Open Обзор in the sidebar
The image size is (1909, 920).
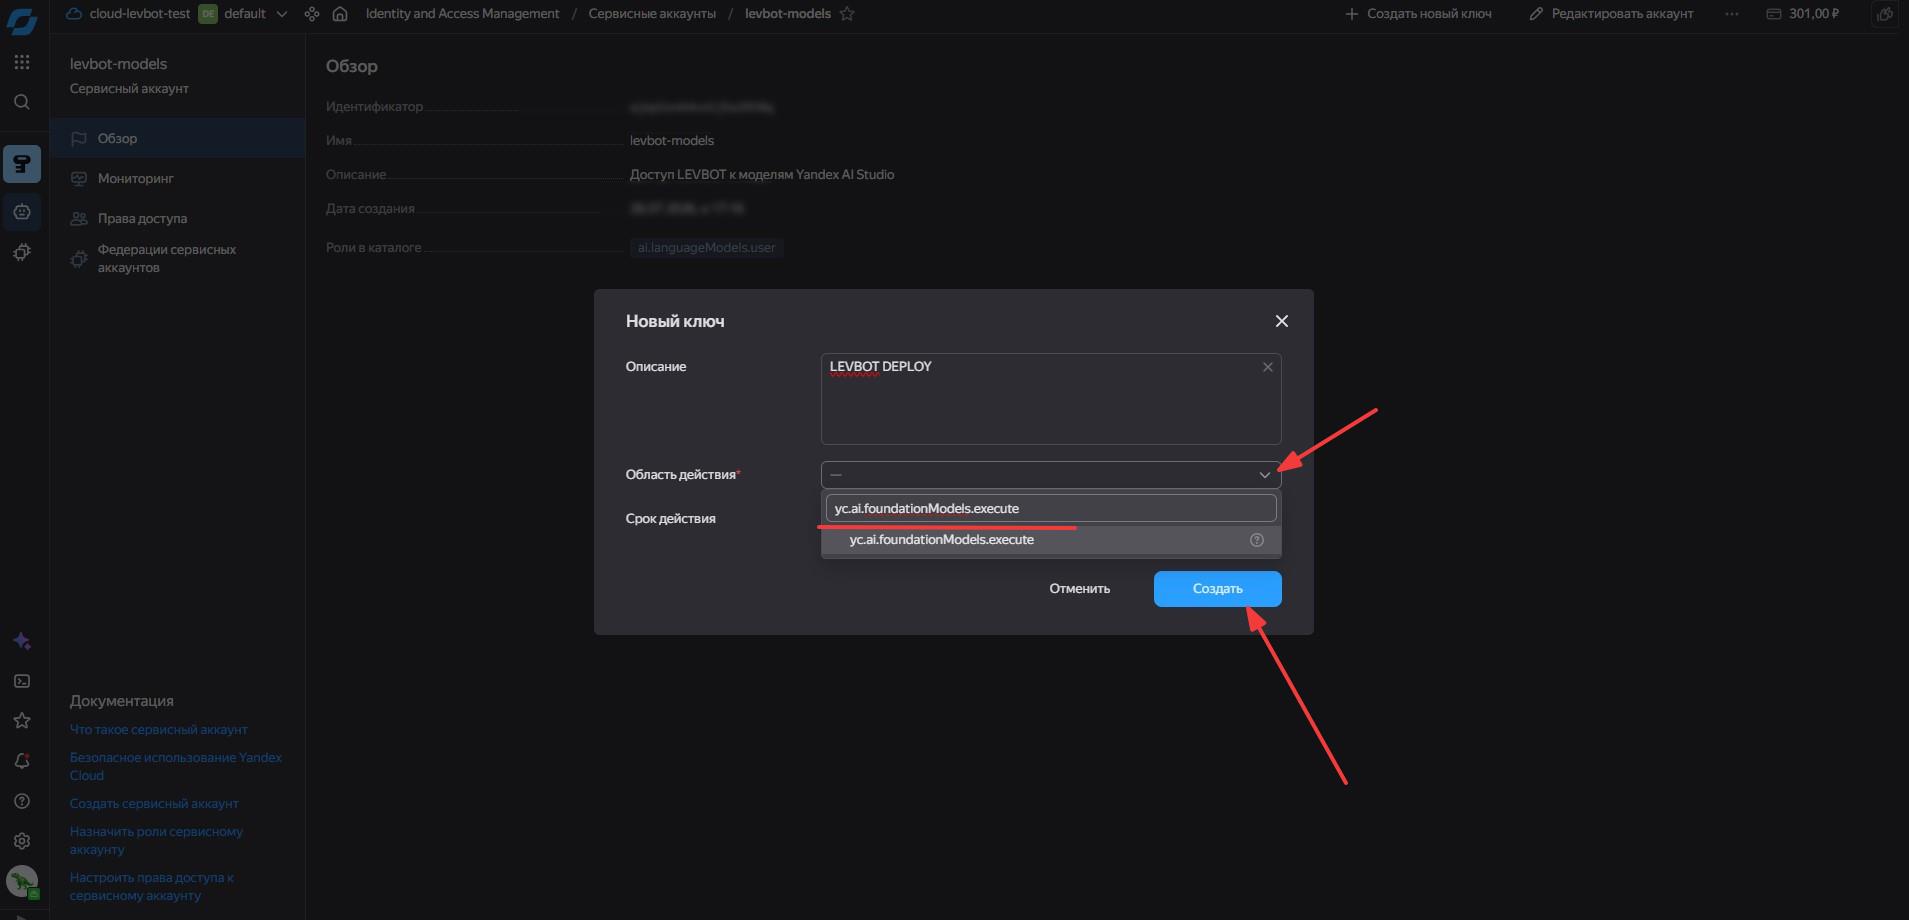point(178,138)
